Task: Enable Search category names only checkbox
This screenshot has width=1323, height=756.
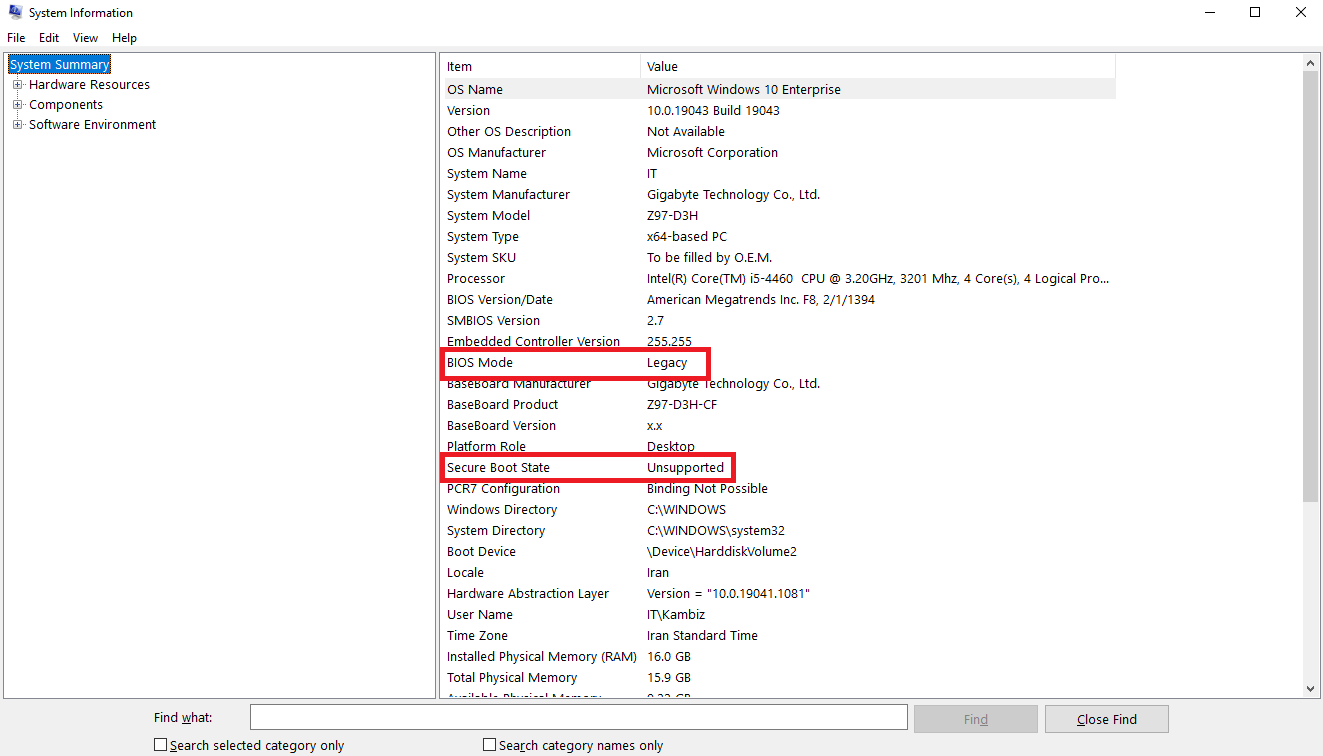Action: (x=489, y=745)
